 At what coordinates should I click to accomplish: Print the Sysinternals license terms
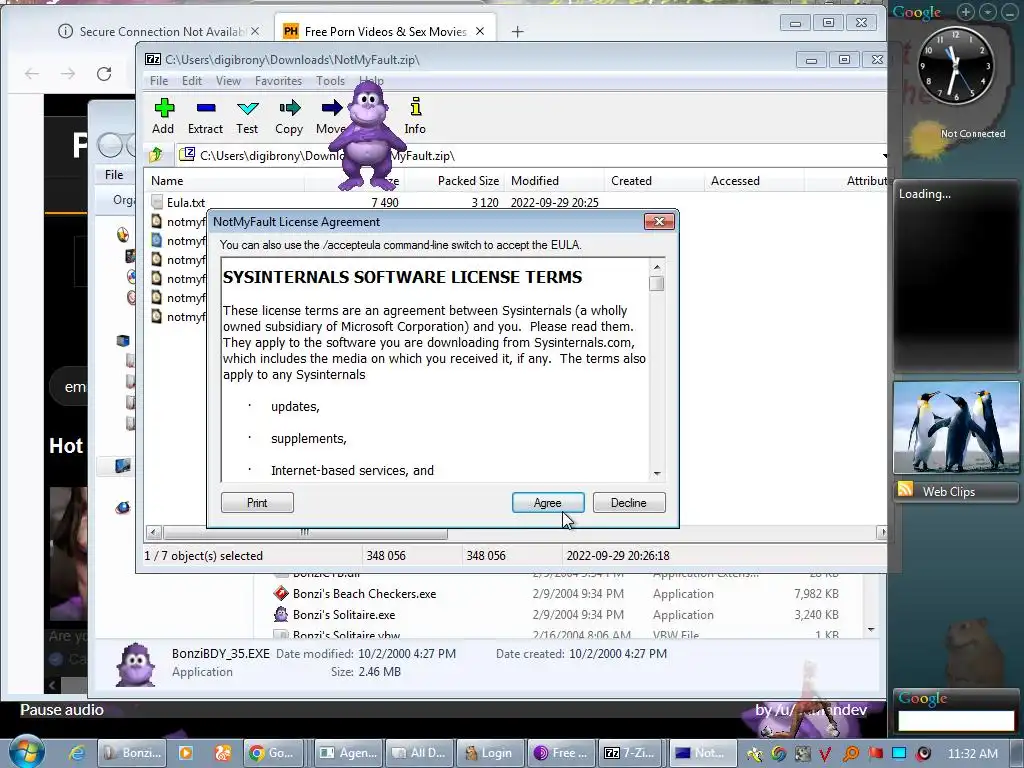click(257, 502)
